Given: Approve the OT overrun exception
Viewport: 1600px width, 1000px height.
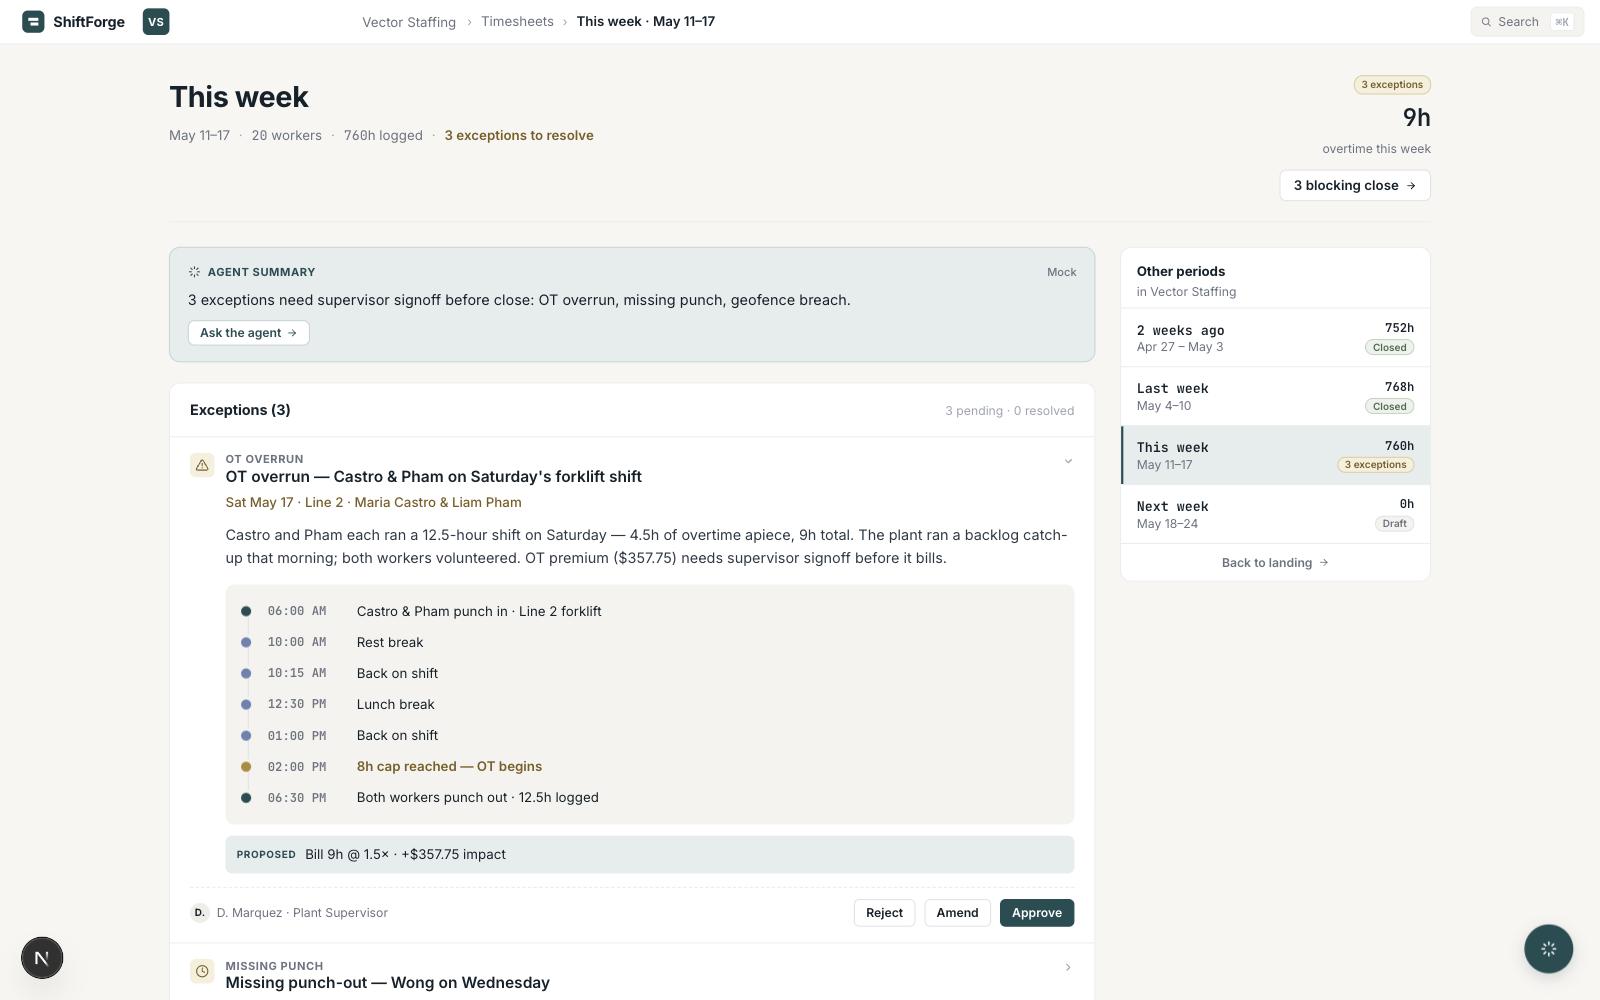Looking at the screenshot, I should coord(1037,913).
